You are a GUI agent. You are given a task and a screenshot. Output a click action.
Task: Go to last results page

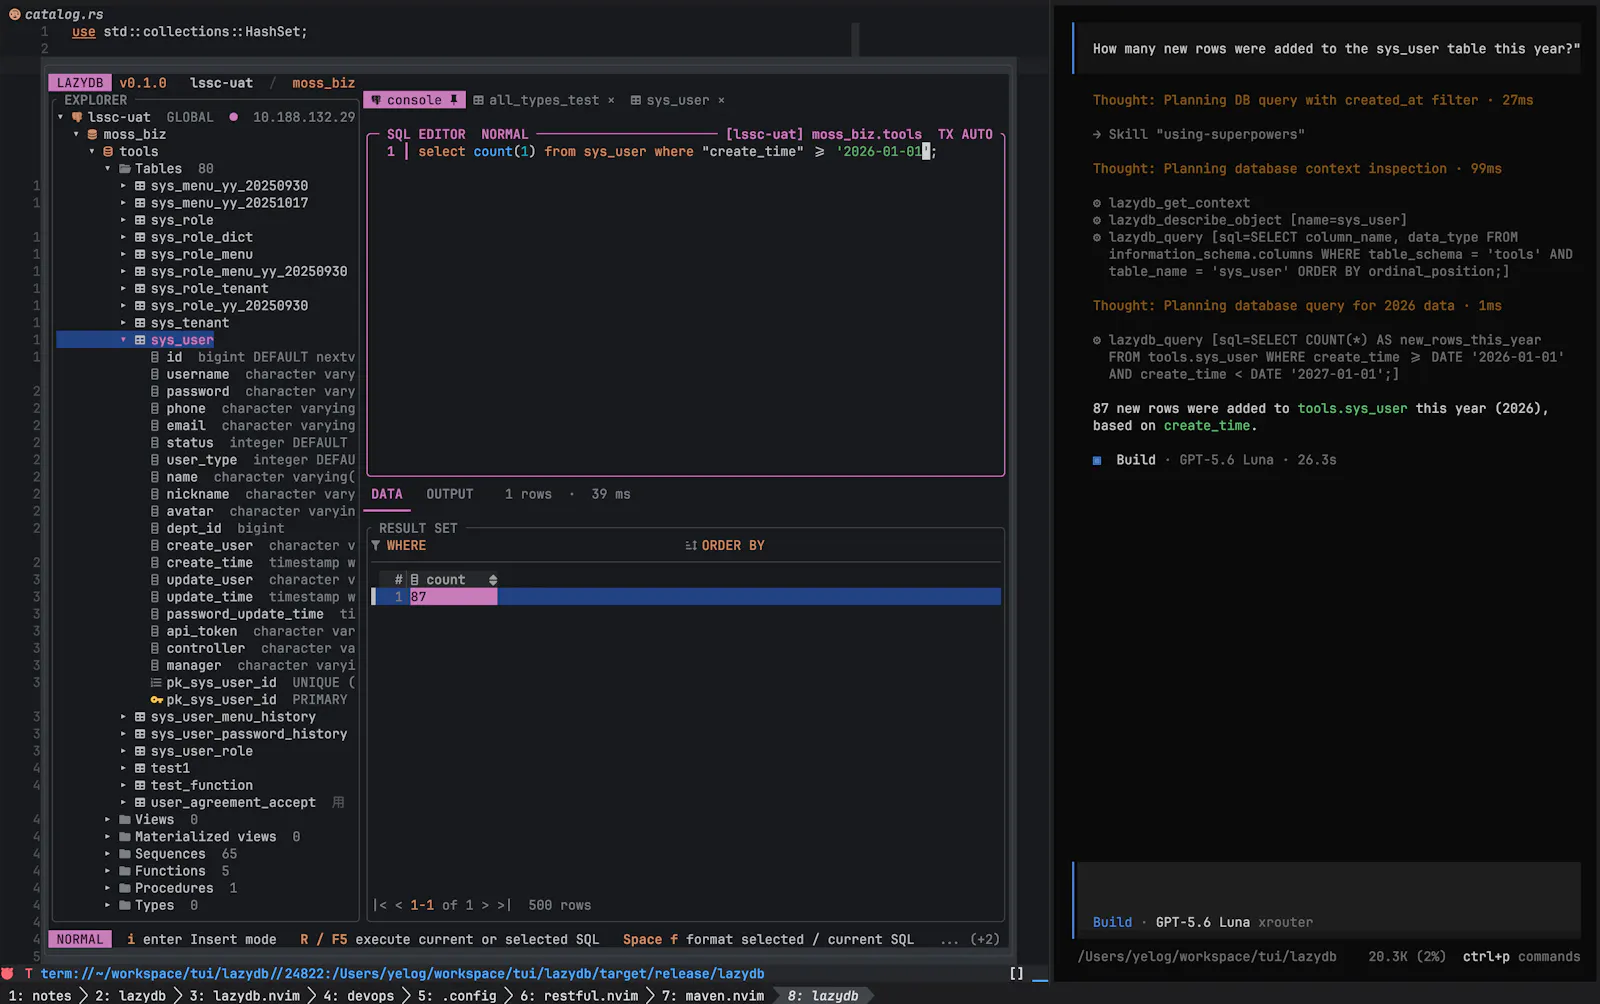pos(505,905)
